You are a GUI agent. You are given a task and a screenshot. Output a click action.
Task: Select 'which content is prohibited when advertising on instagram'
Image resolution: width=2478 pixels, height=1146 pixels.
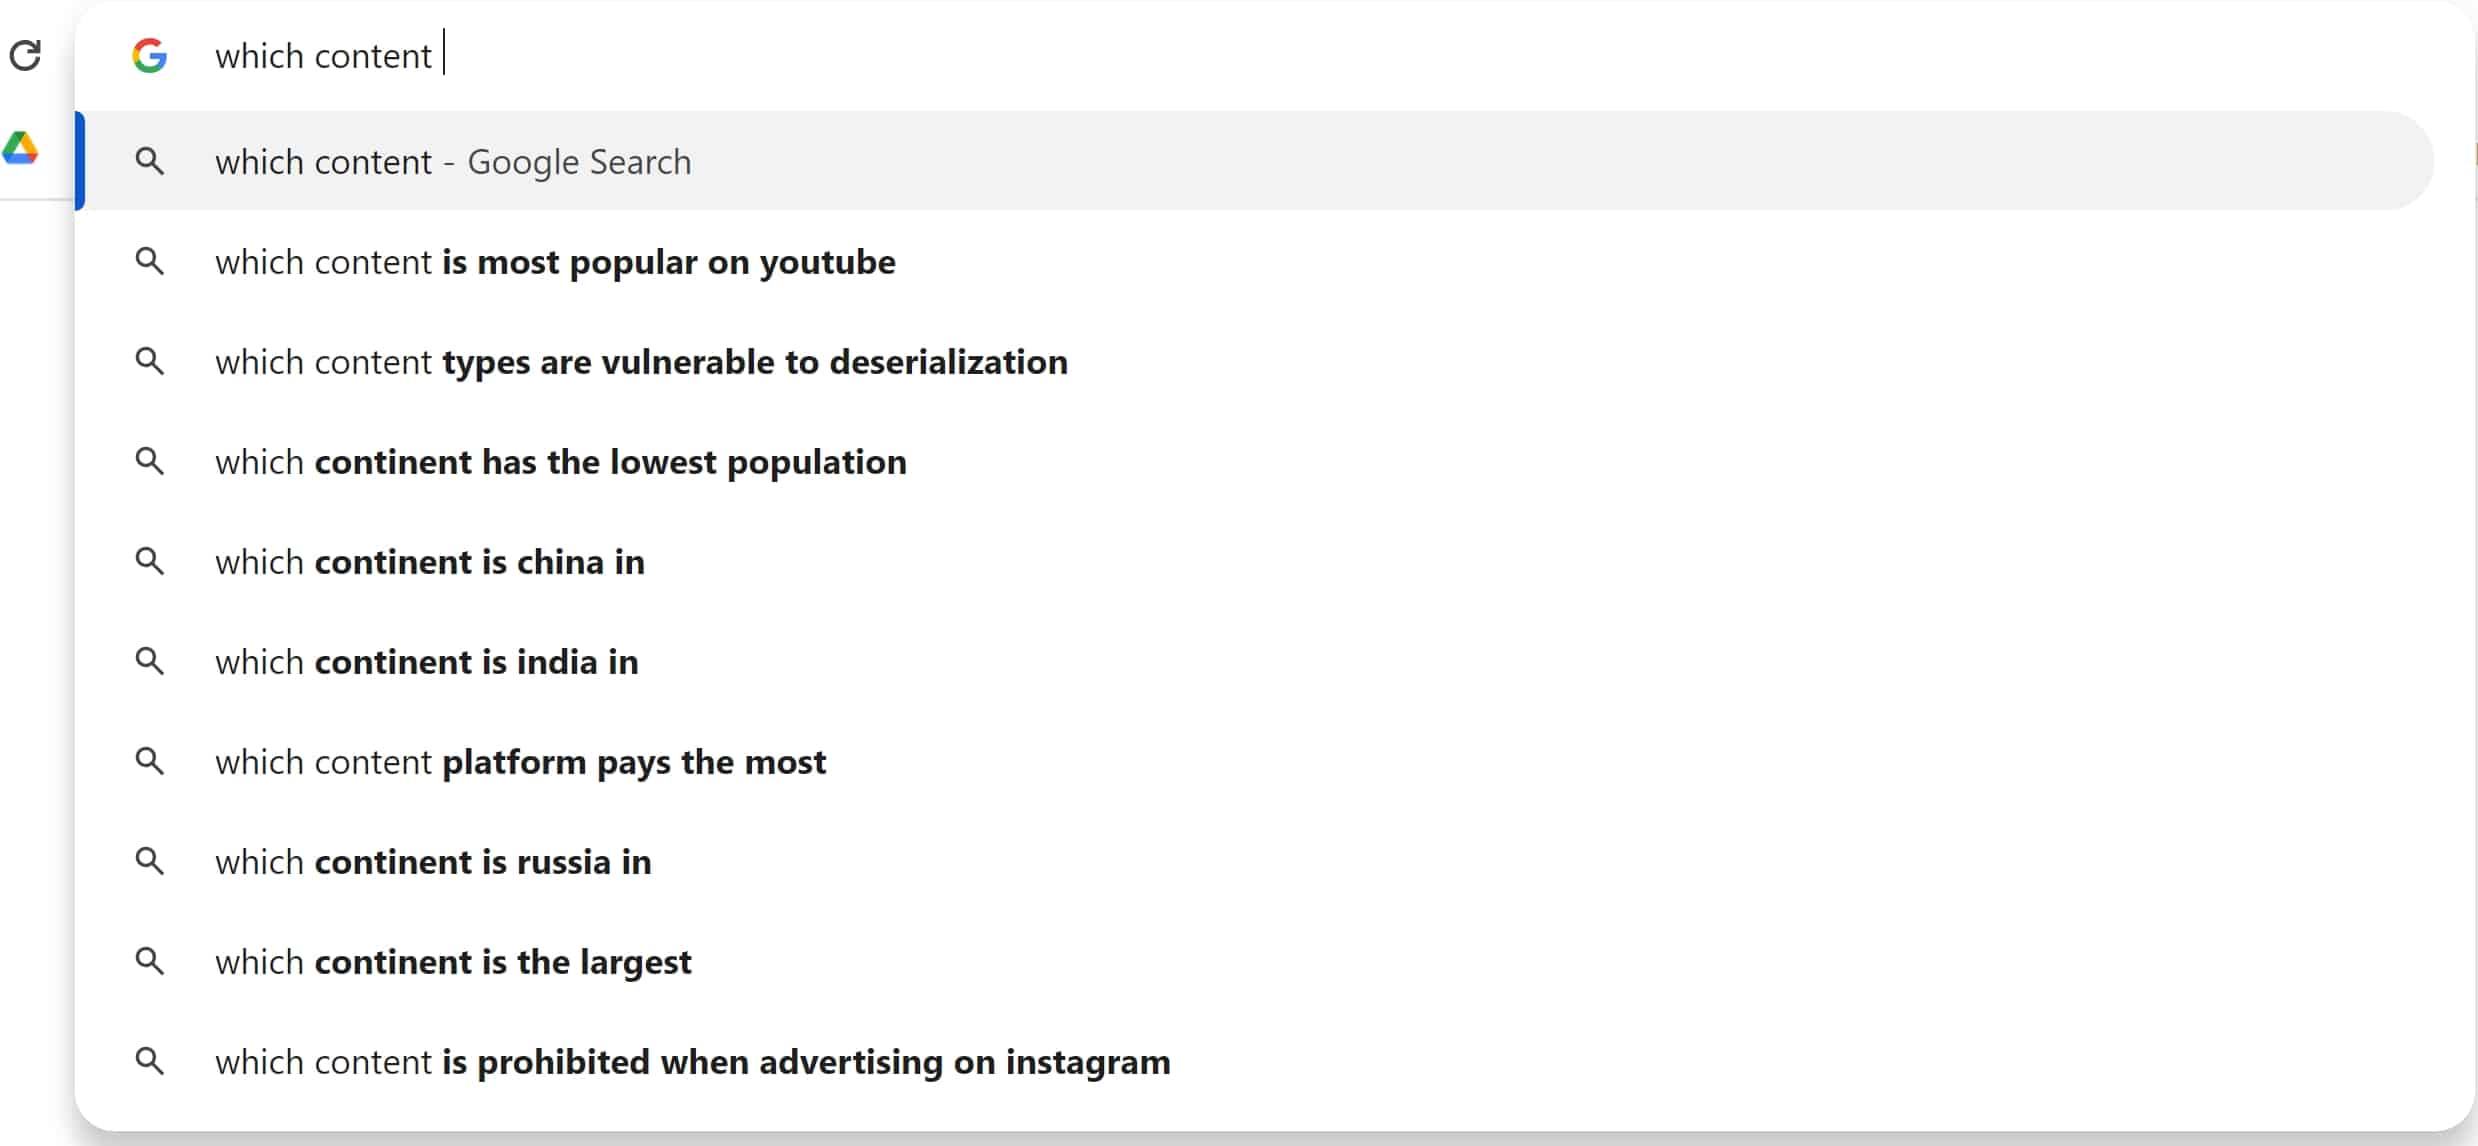click(x=692, y=1061)
